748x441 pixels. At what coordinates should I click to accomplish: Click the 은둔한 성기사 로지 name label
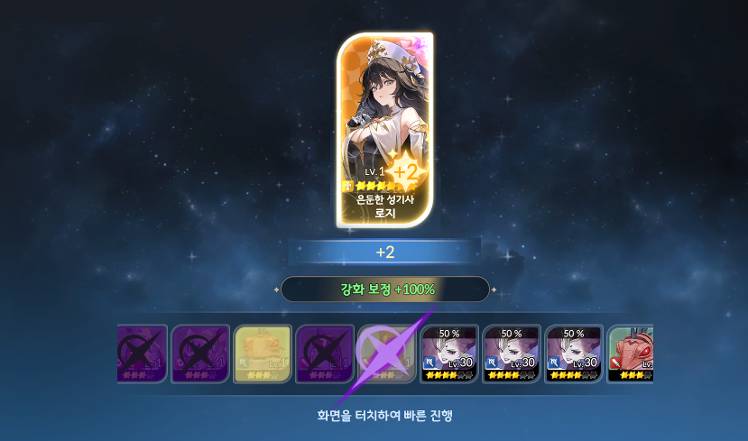point(385,205)
